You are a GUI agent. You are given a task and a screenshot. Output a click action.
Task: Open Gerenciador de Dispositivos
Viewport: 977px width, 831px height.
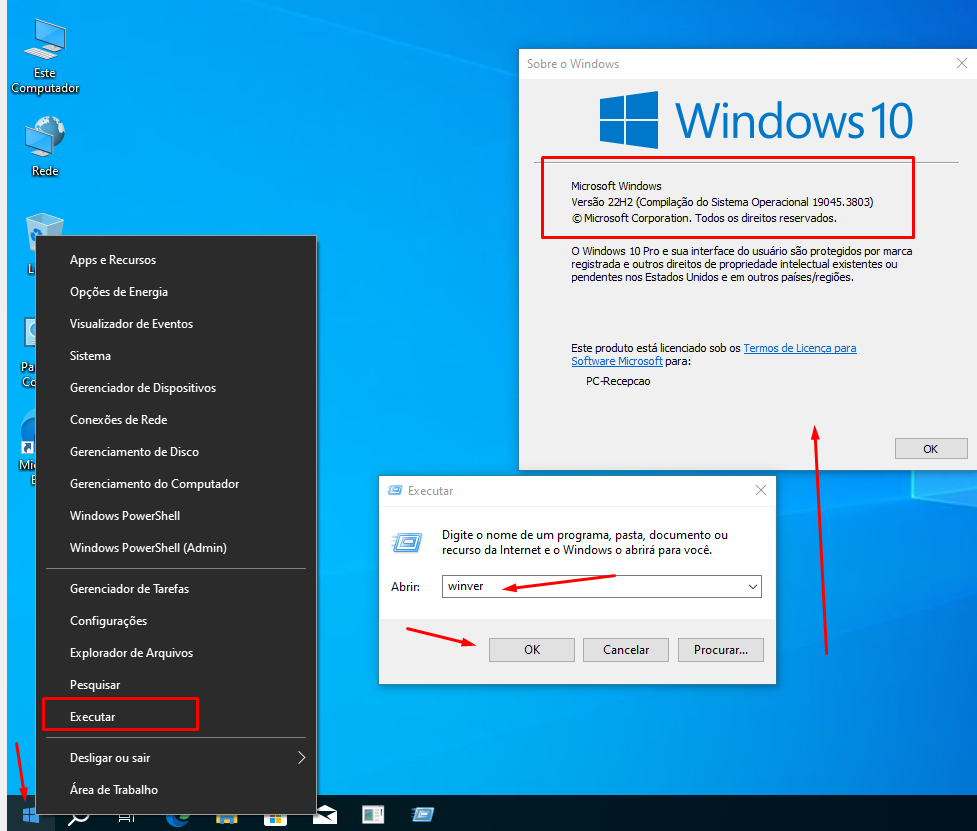coord(176,387)
